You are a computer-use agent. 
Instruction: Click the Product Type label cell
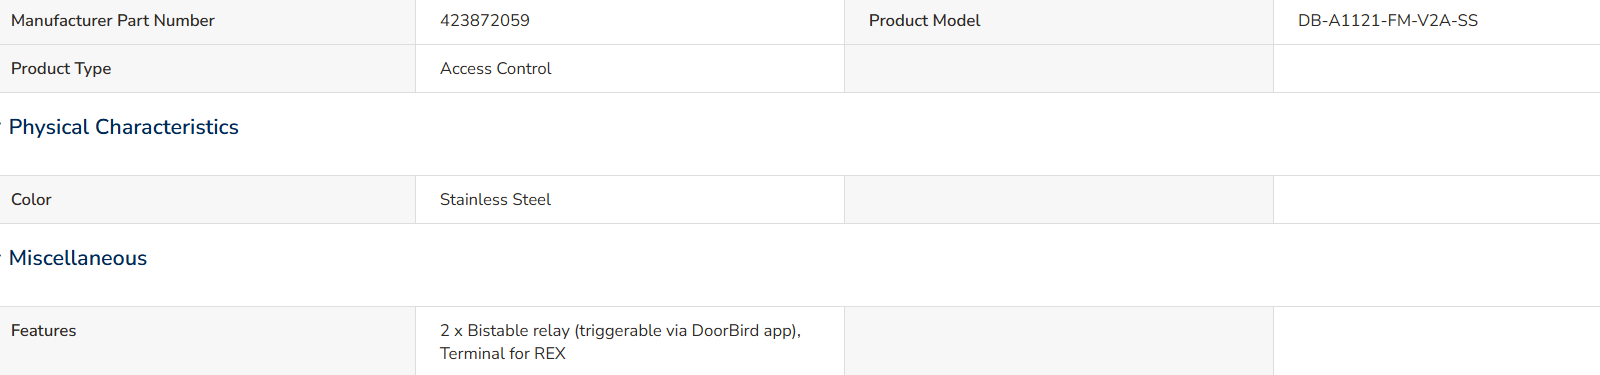[x=208, y=69]
